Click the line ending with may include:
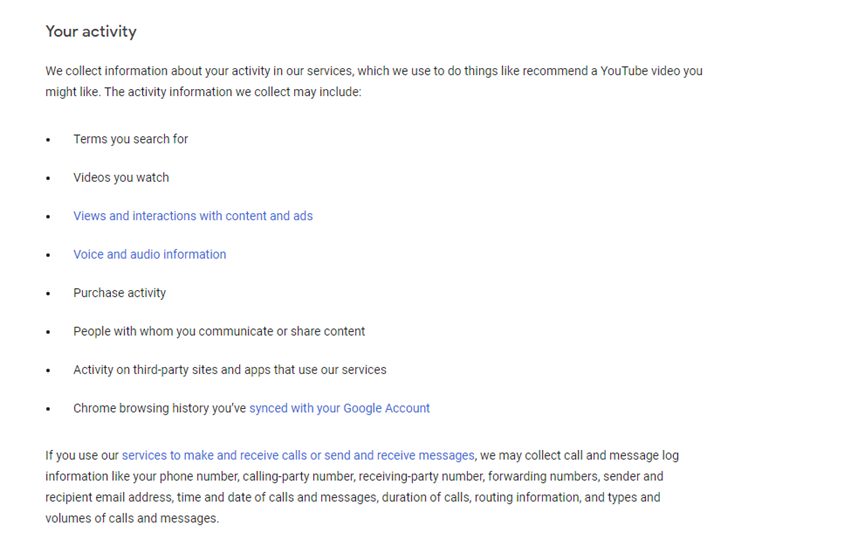 [x=204, y=92]
